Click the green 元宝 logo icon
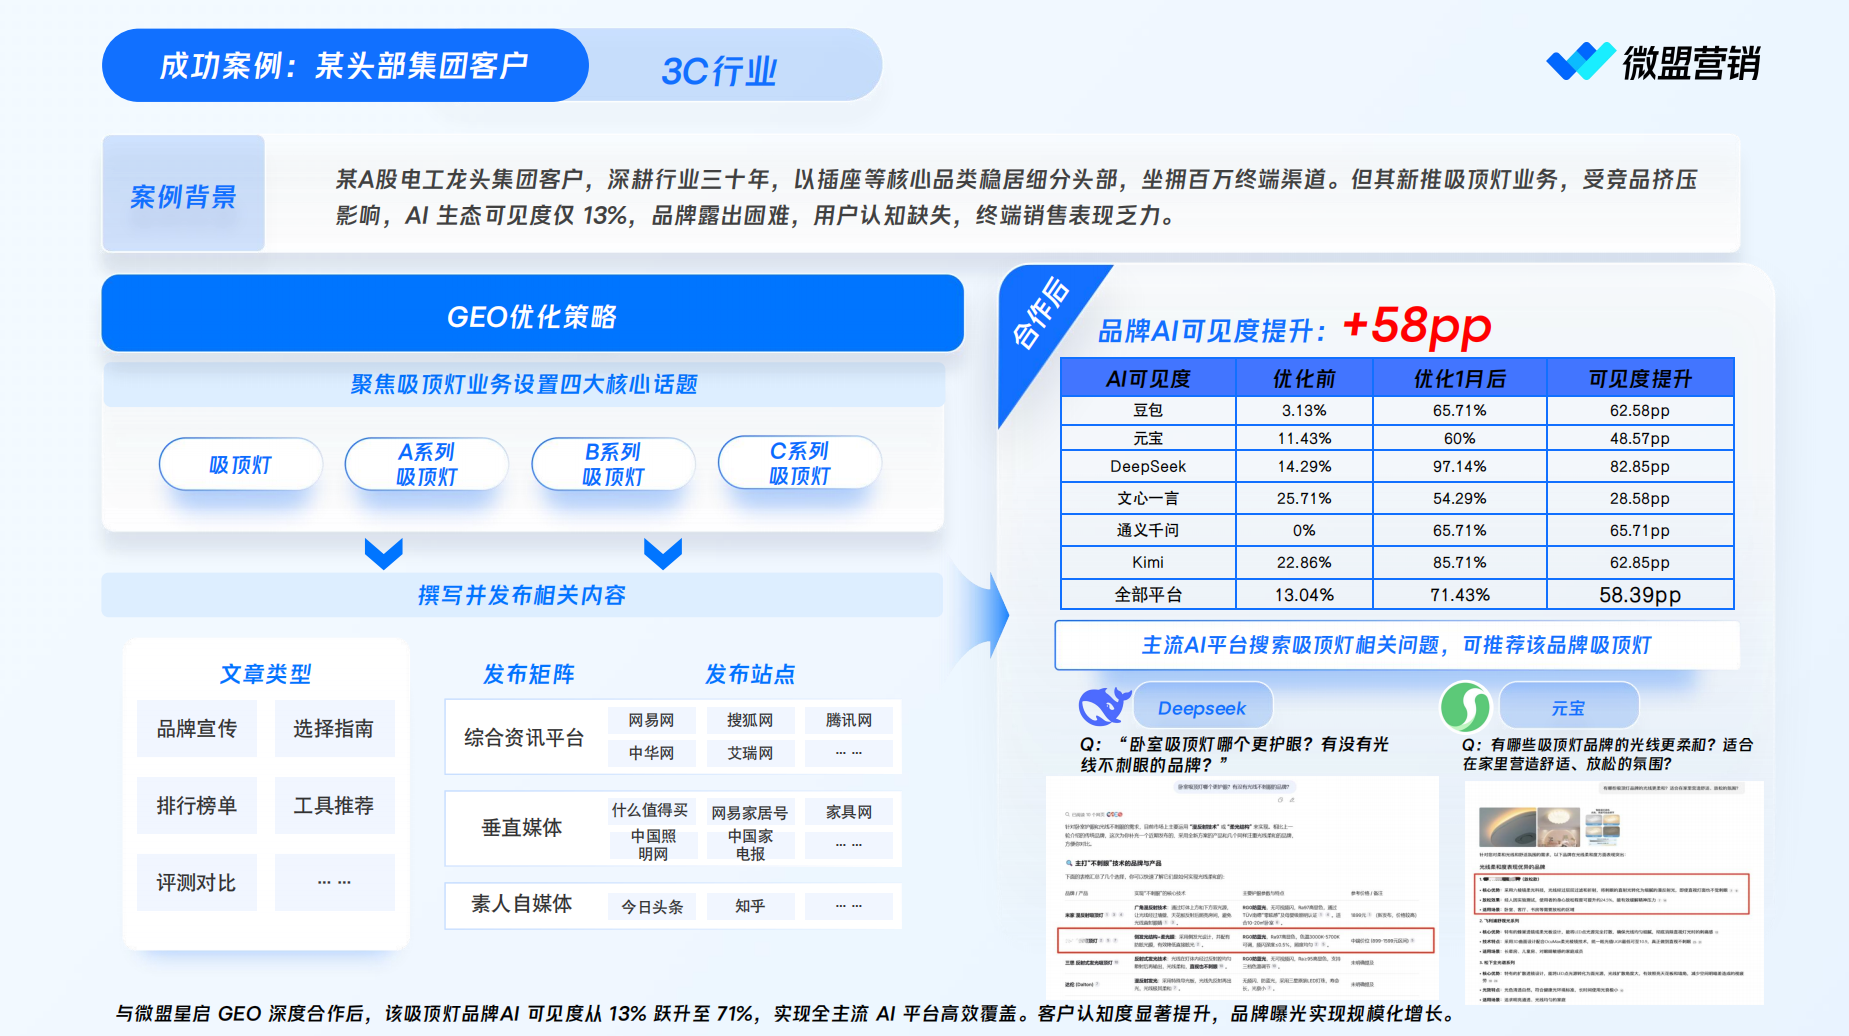Image resolution: width=1849 pixels, height=1036 pixels. [x=1465, y=706]
